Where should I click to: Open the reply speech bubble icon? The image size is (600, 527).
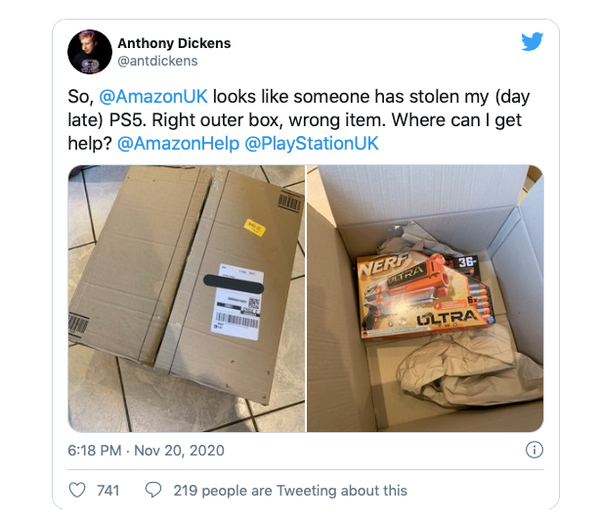(x=153, y=490)
